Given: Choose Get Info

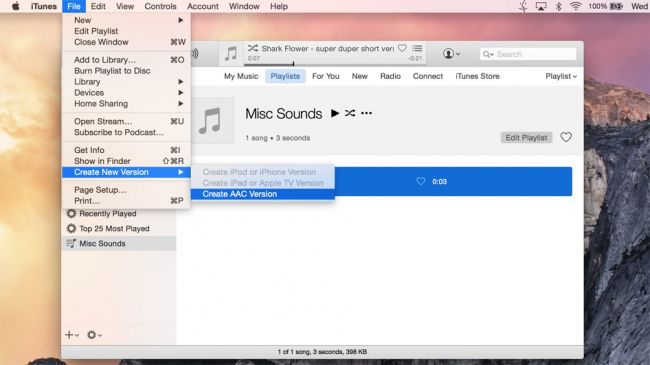Looking at the screenshot, I should pos(126,150).
